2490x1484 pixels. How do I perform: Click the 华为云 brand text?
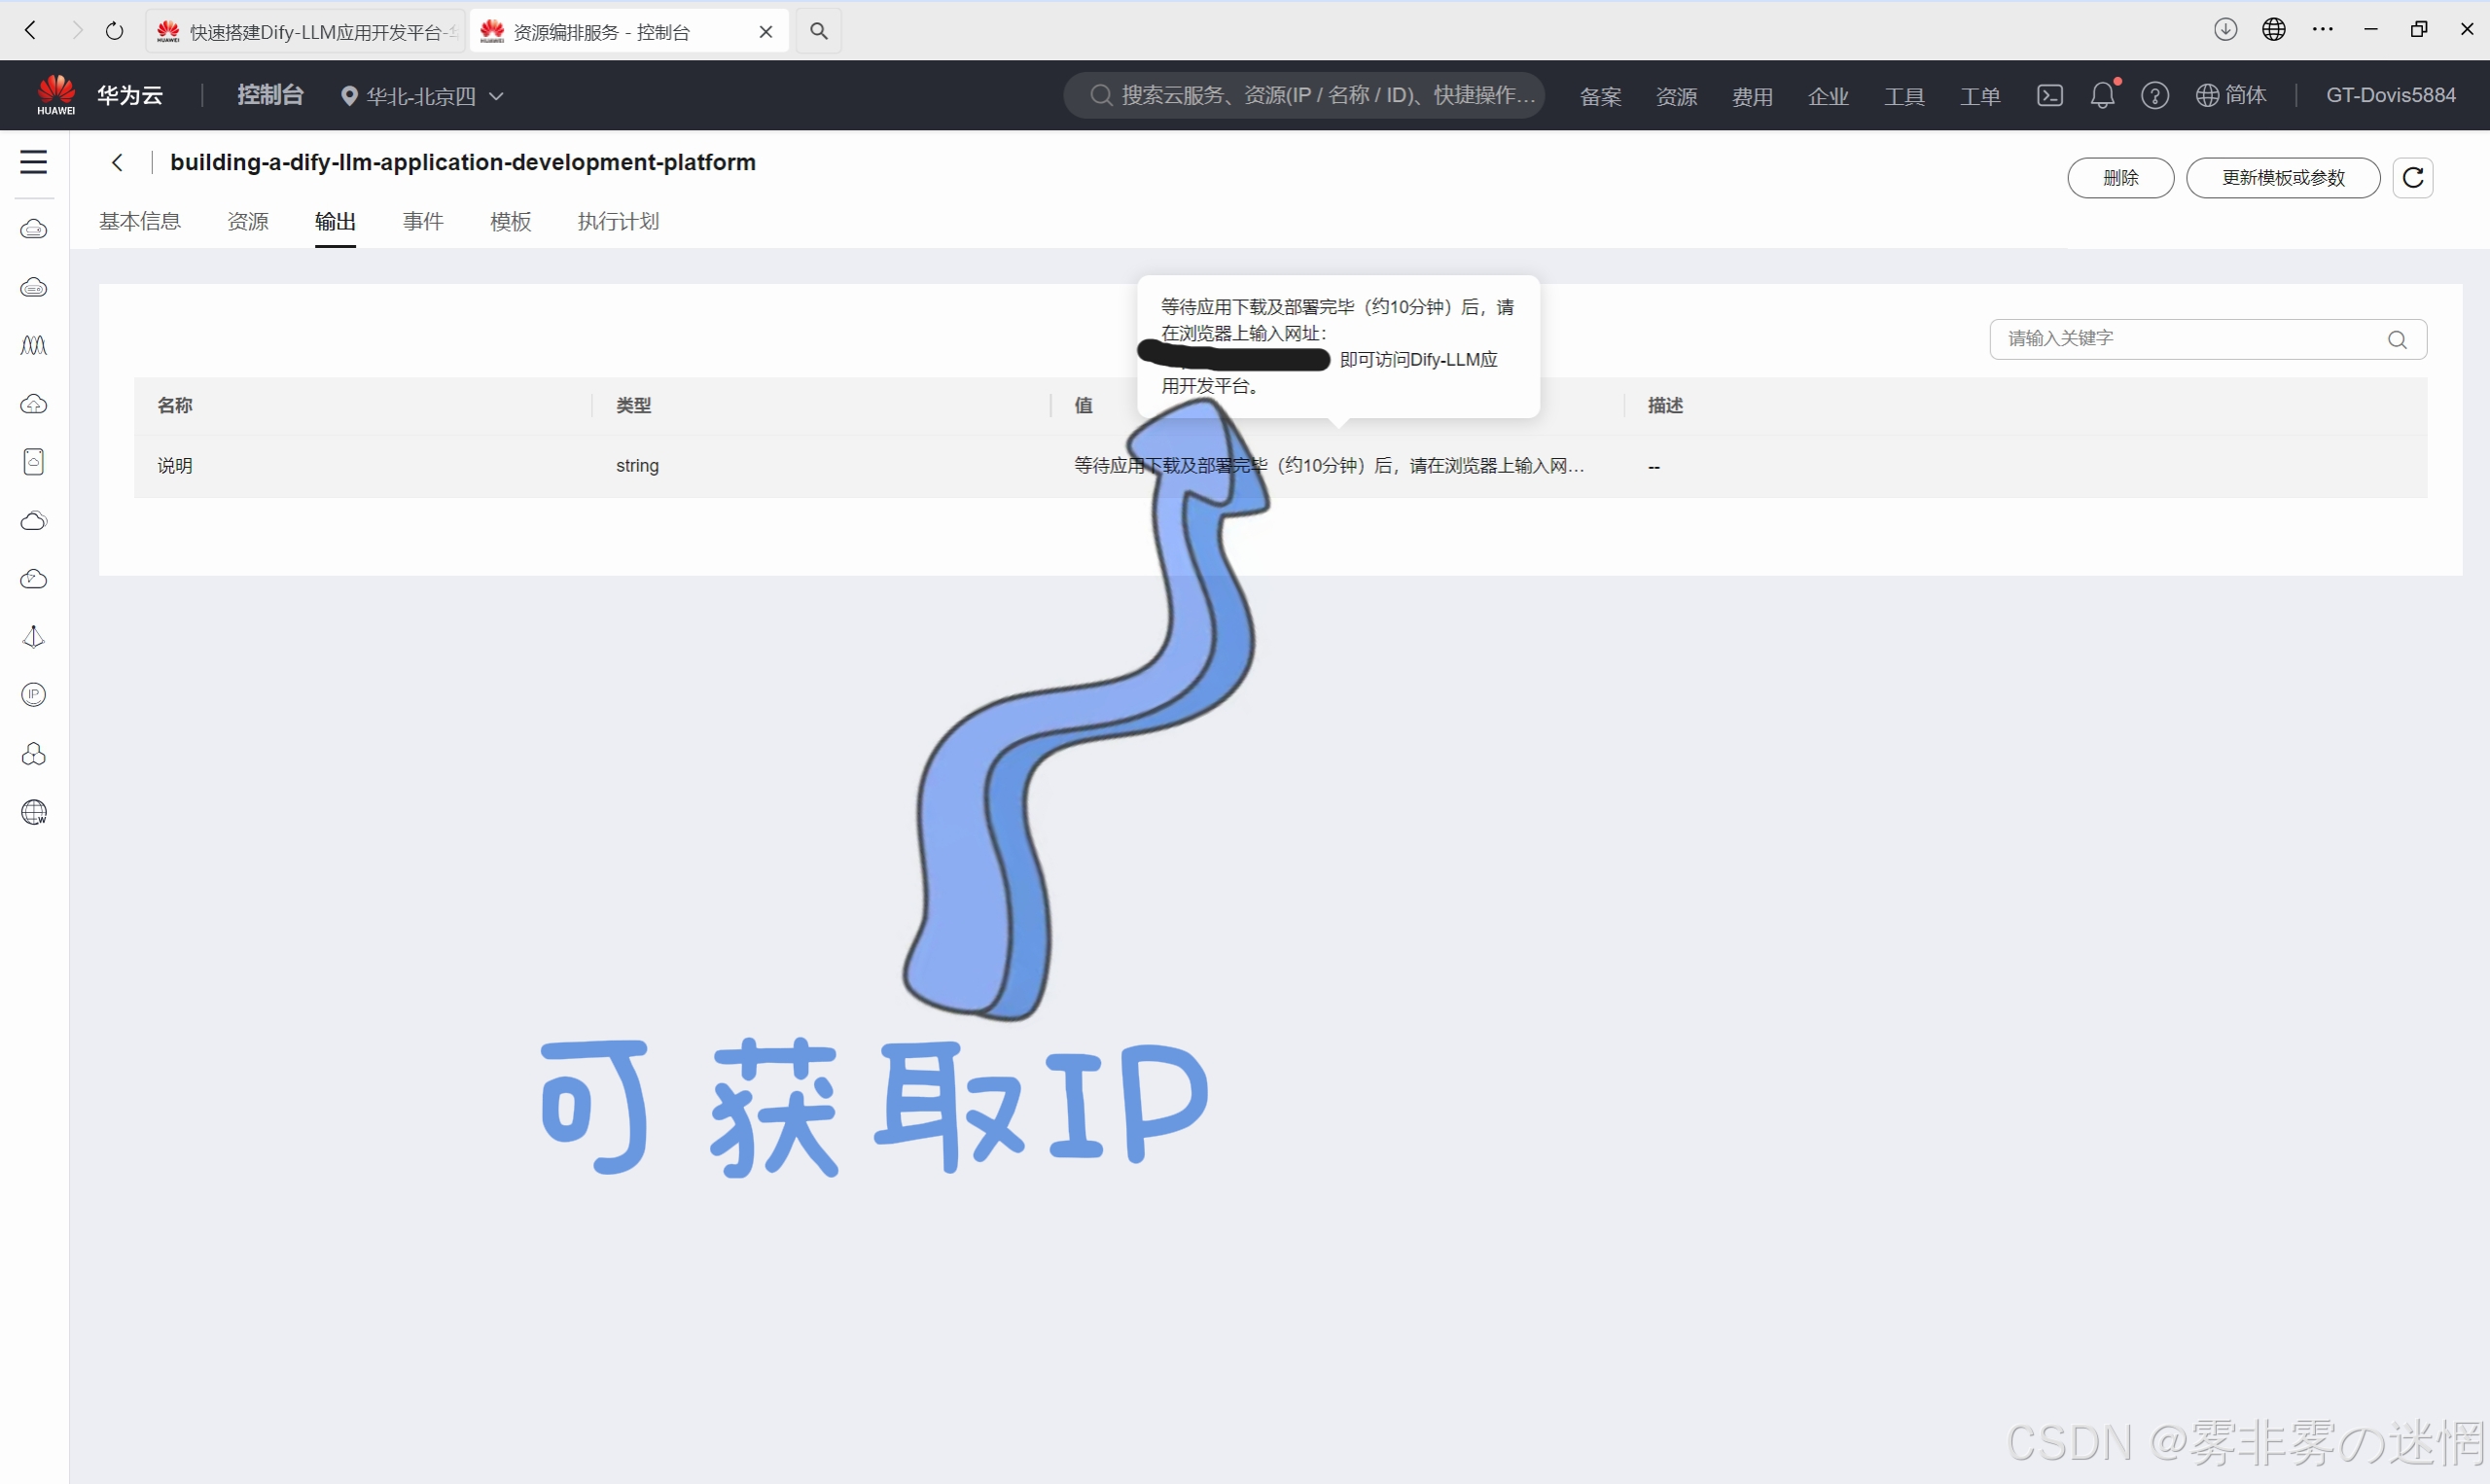(130, 95)
